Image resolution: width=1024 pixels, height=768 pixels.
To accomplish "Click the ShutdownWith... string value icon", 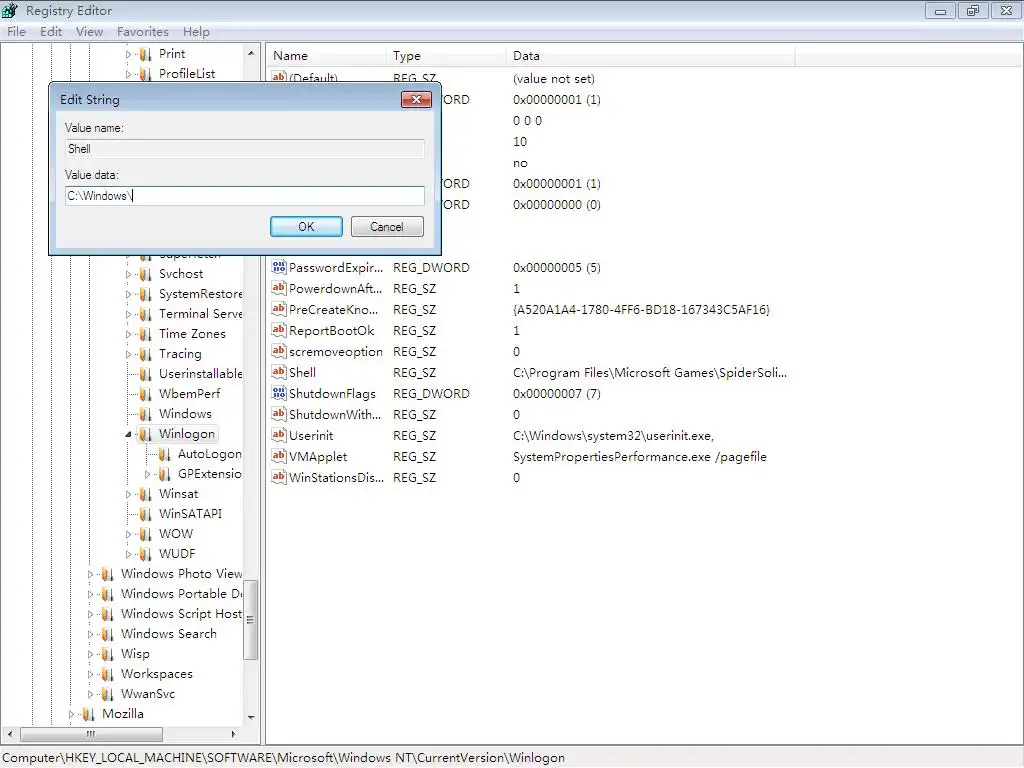I will click(279, 414).
